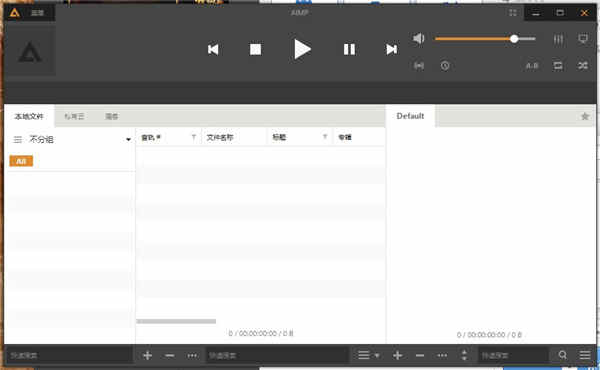Open the equalizer sliders icon

[x=558, y=39]
